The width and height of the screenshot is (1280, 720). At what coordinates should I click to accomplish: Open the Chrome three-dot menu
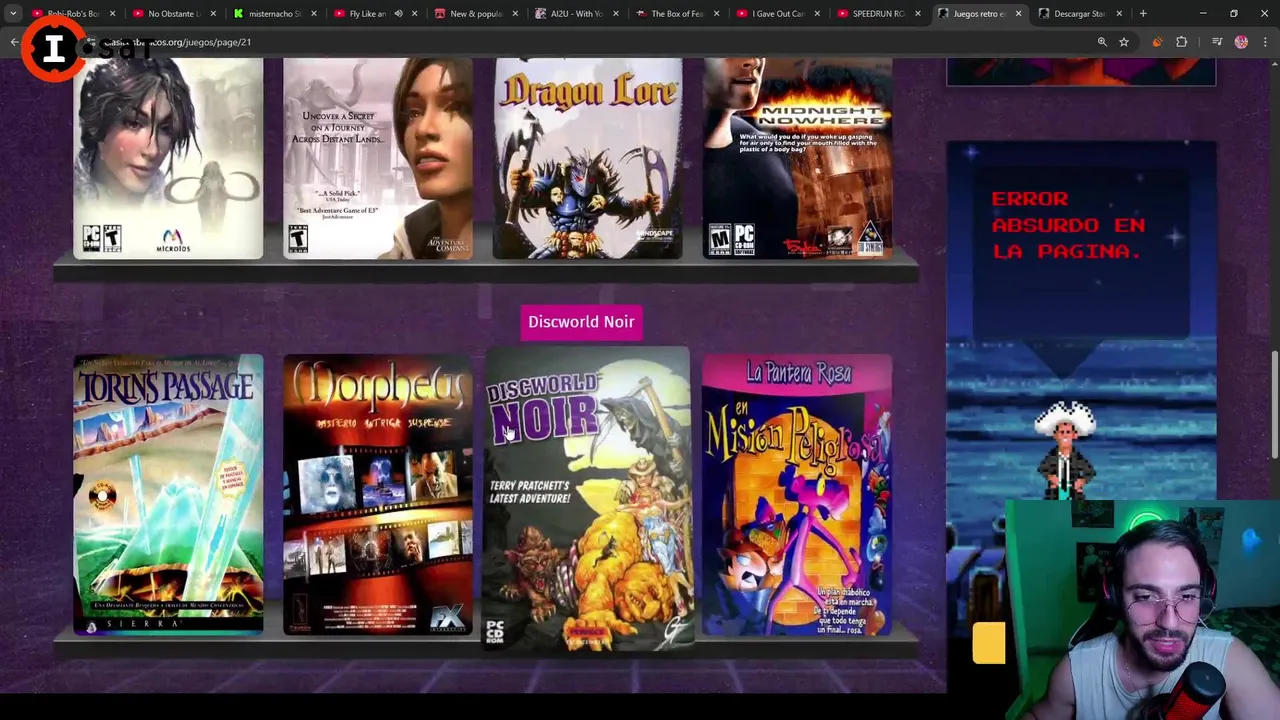click(1265, 42)
